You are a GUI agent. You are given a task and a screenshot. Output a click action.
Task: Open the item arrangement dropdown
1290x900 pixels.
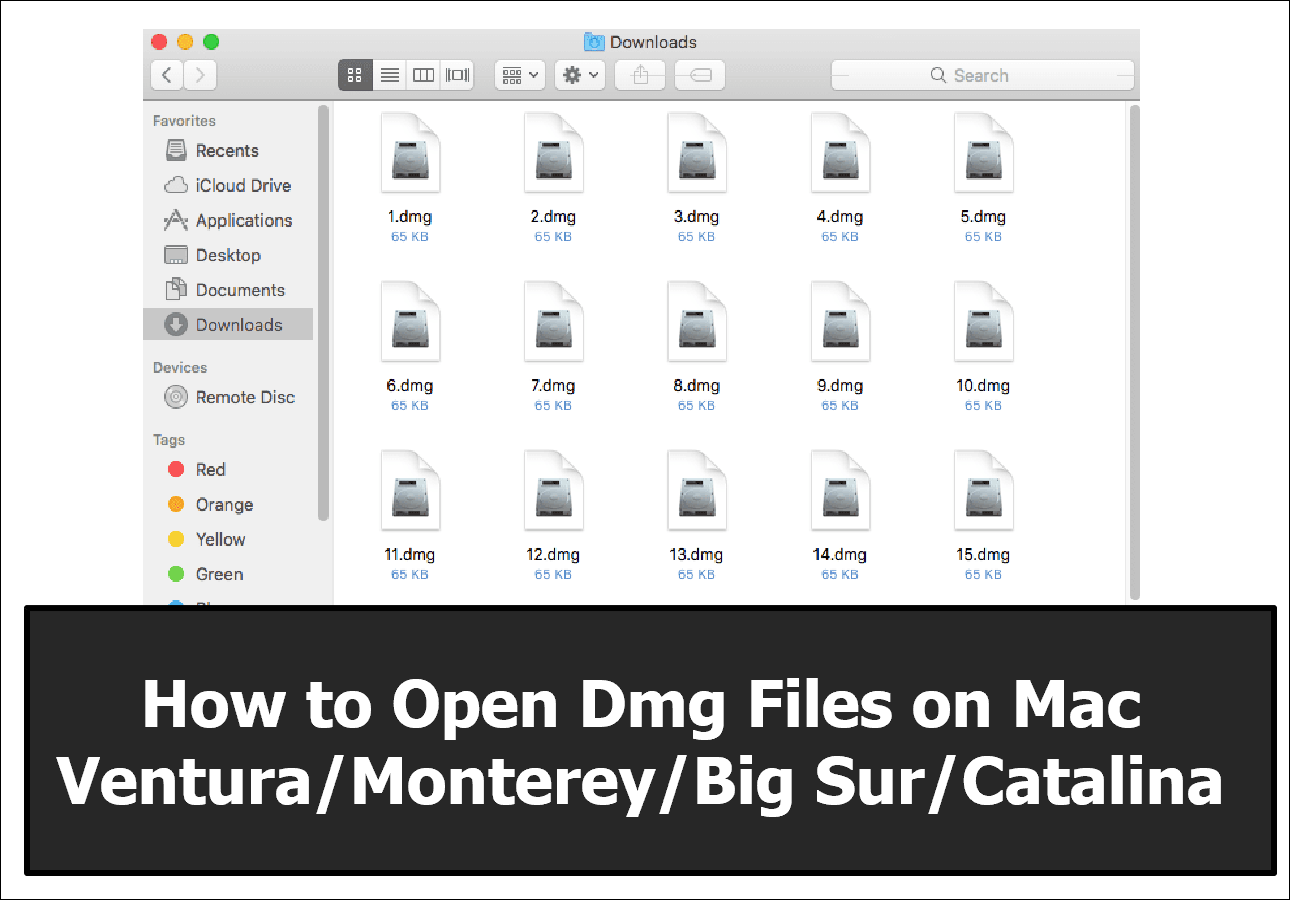coord(520,75)
